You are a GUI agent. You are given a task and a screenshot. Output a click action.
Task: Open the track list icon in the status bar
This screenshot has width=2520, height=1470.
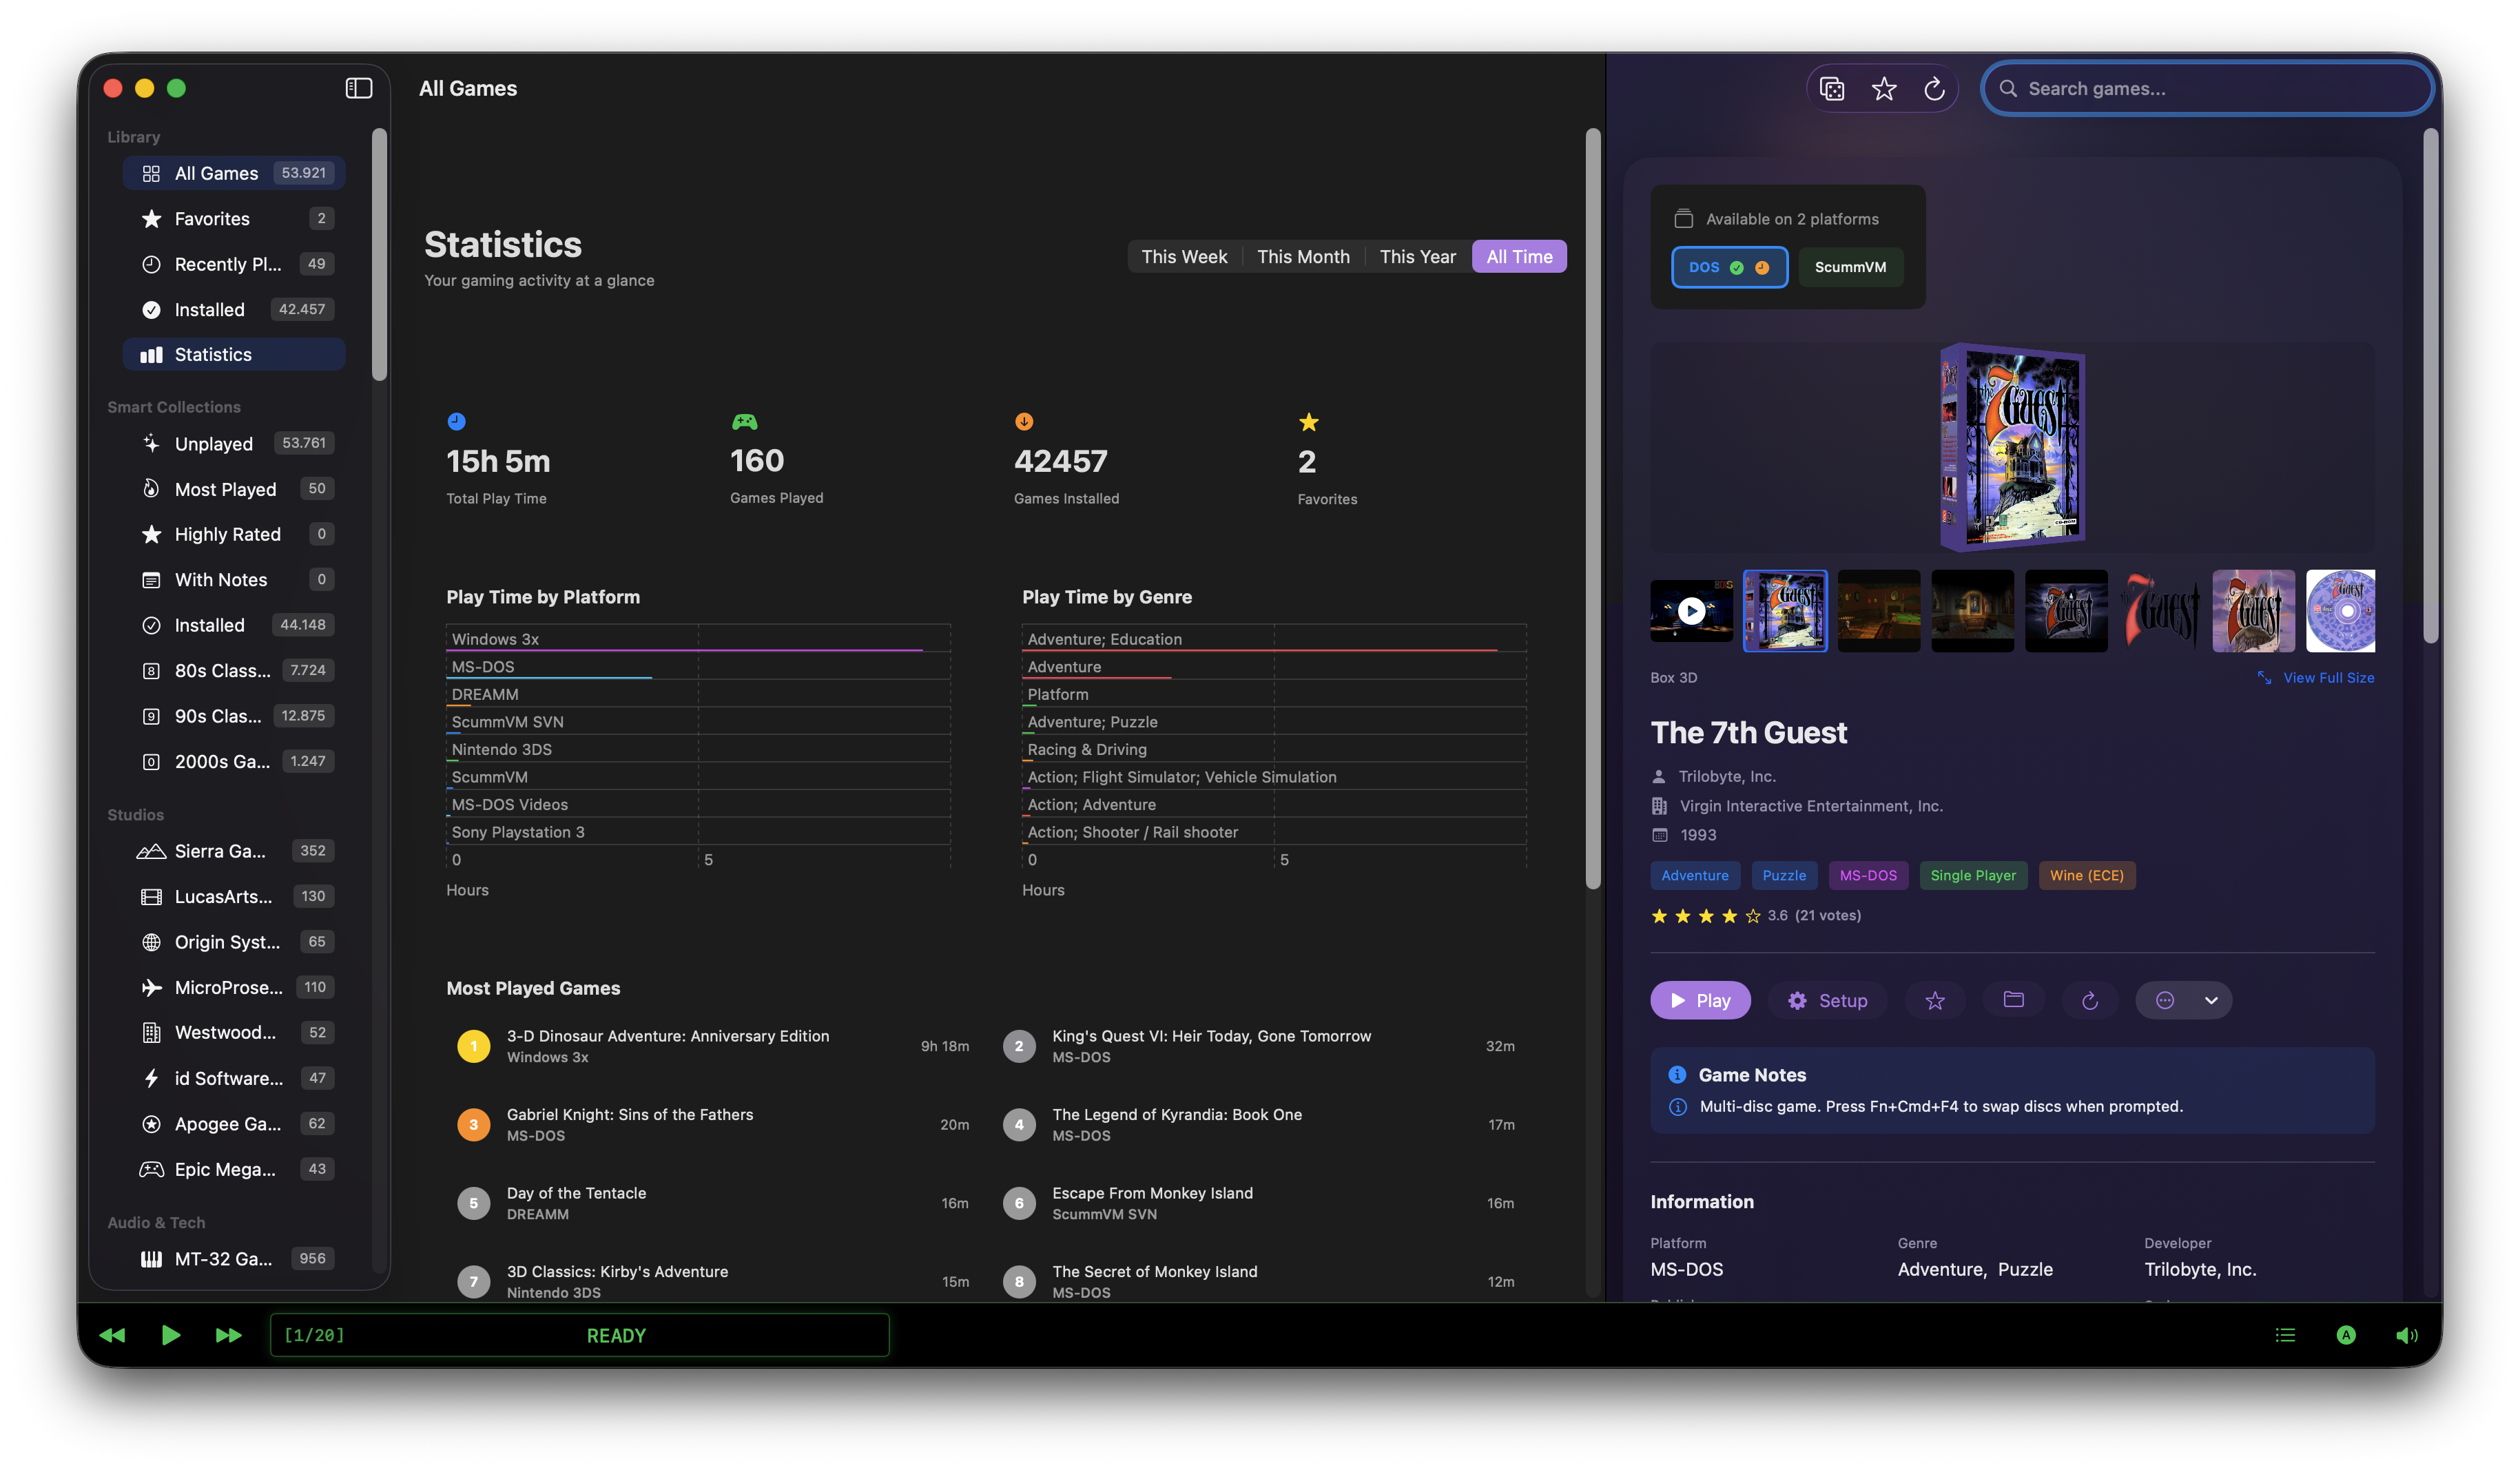pos(2284,1335)
